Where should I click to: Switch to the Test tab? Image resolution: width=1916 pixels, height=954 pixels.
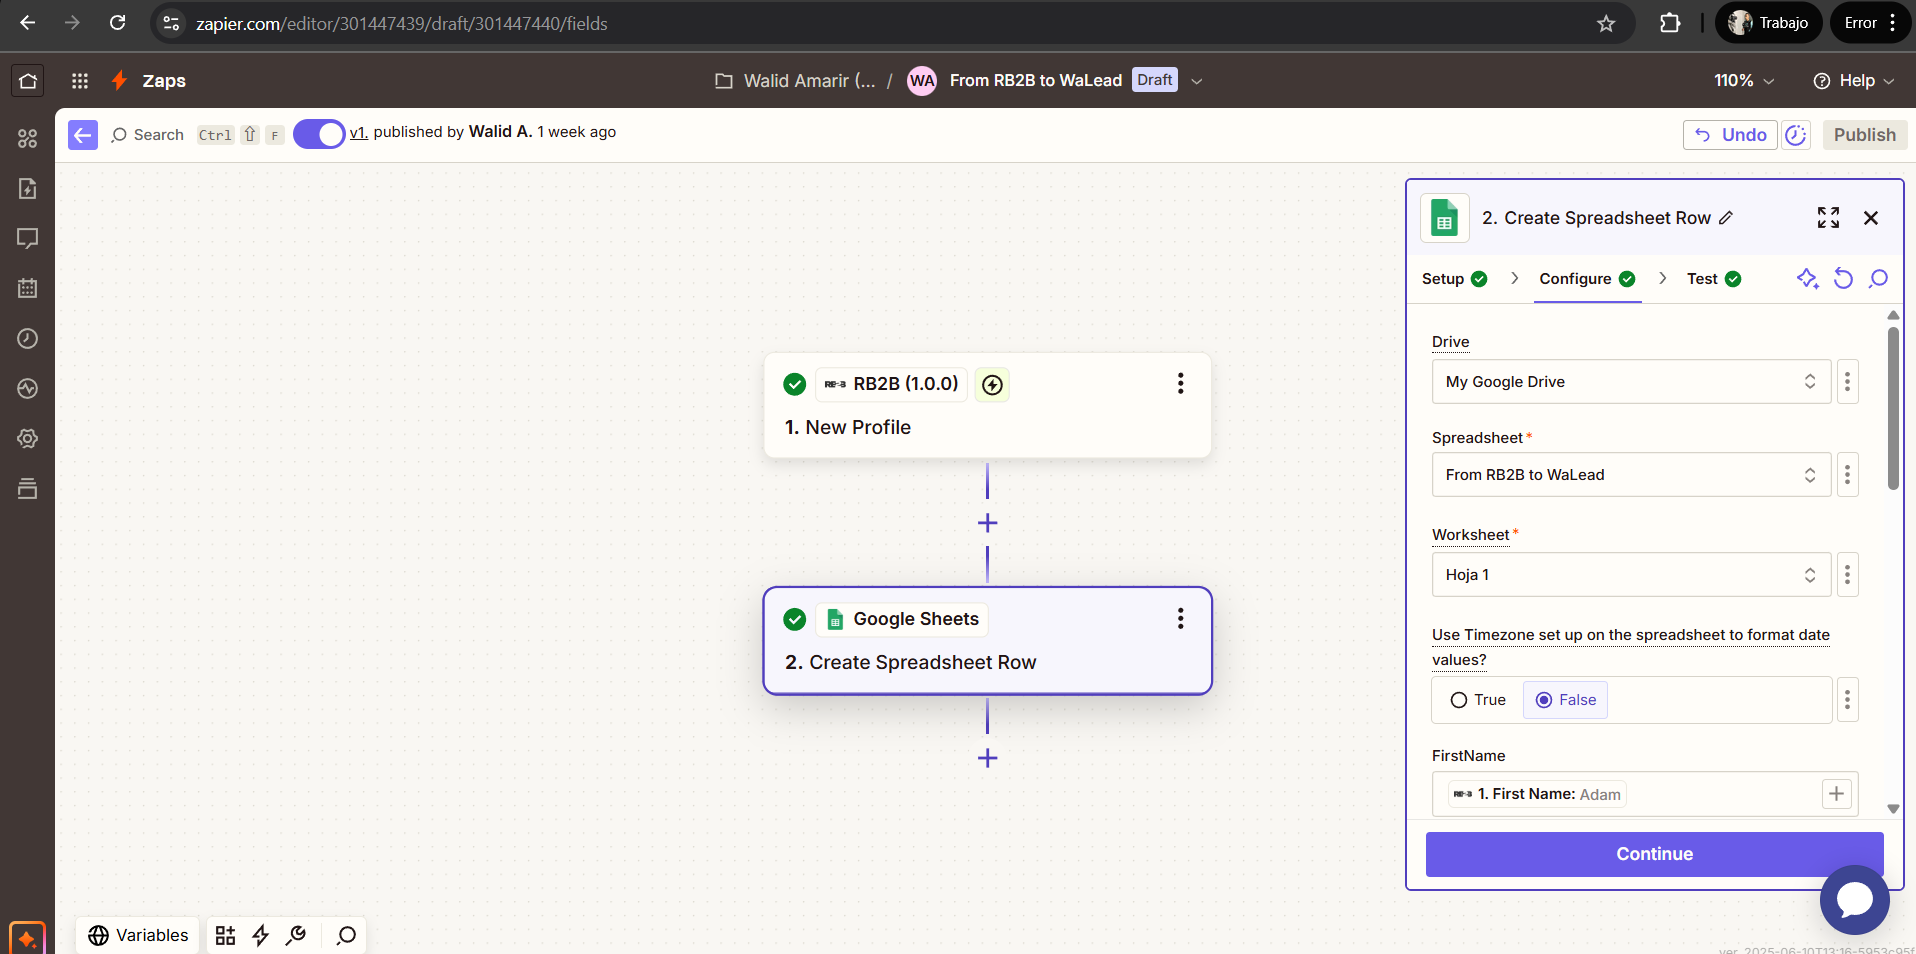[1713, 279]
